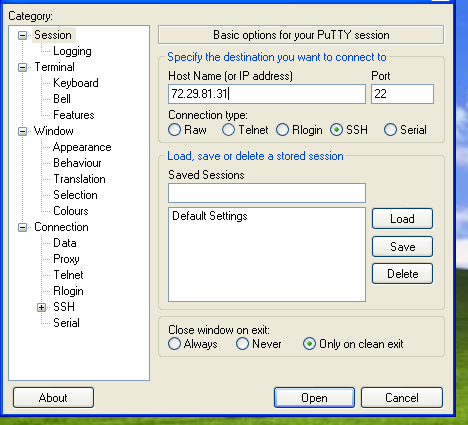This screenshot has height=425, width=468.
Task: Open Keyboard settings in tree
Action: tap(76, 83)
